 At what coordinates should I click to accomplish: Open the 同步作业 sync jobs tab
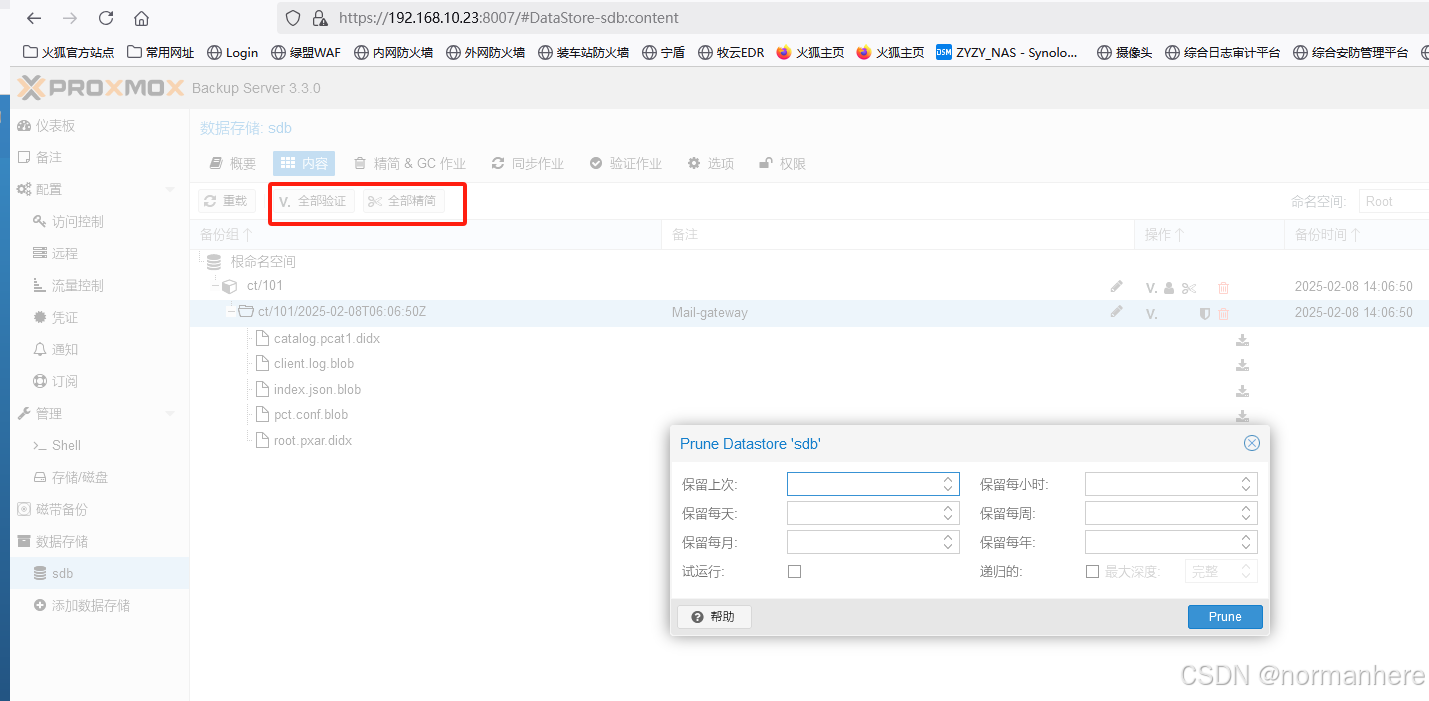tap(528, 163)
